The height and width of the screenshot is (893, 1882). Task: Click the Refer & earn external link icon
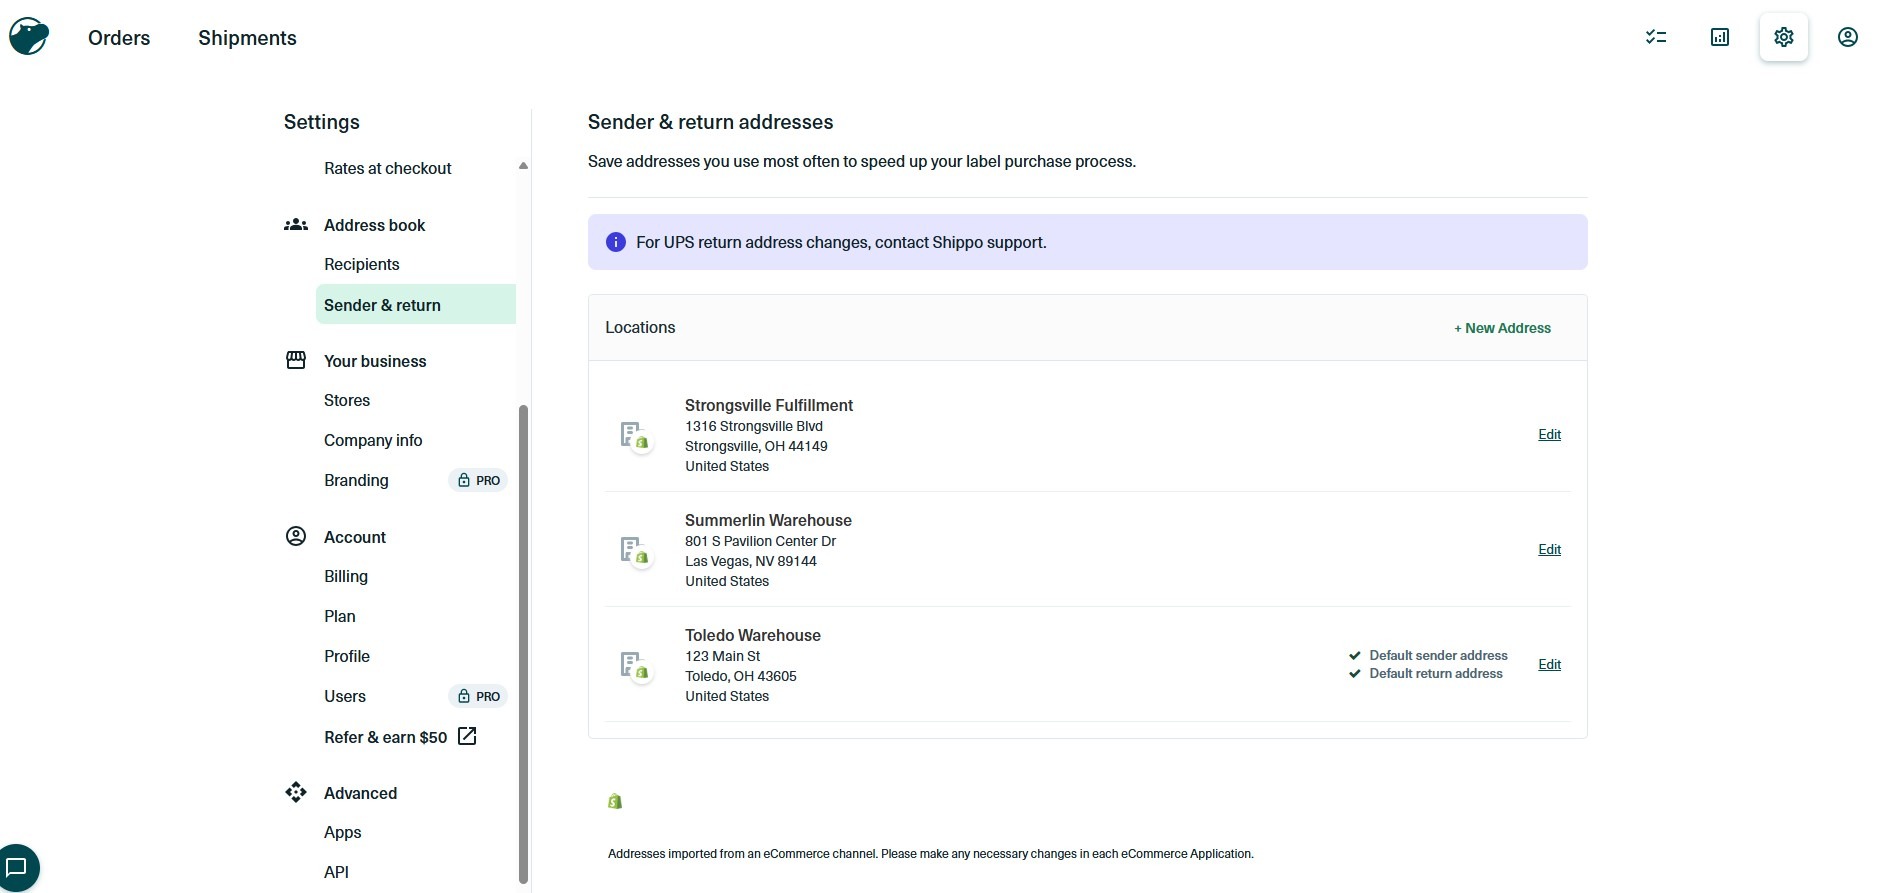467,736
